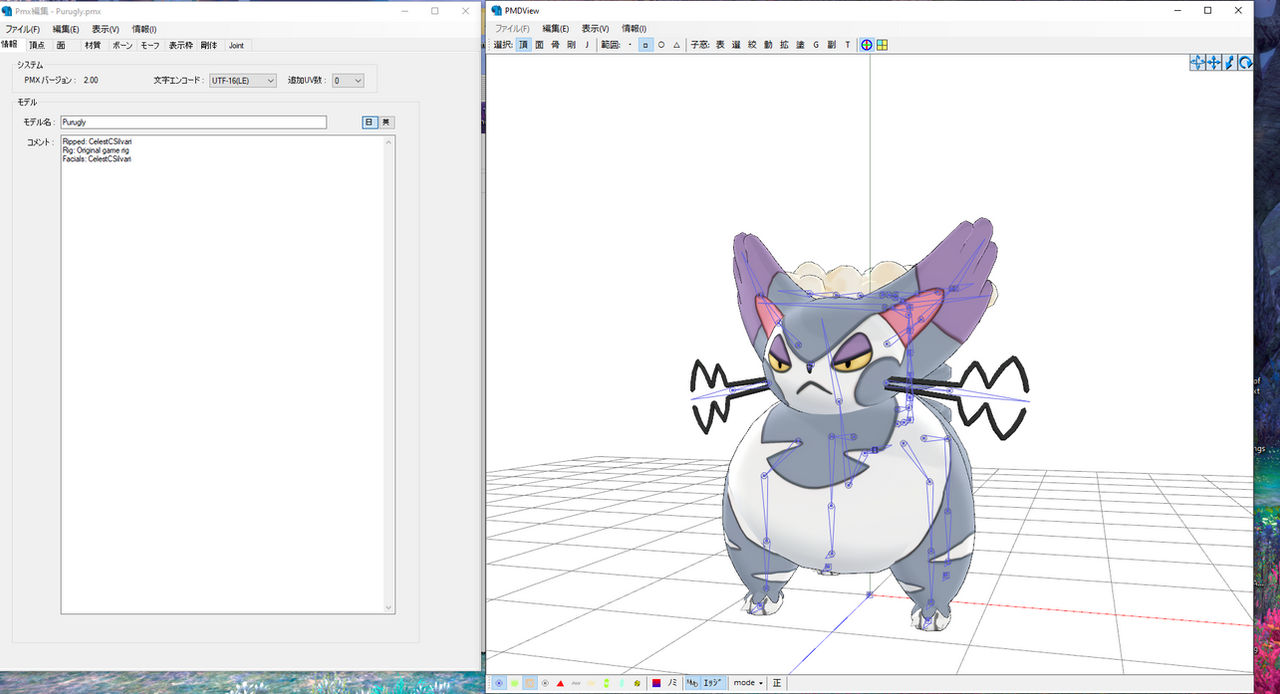Switch to the 頂点 tab
Image resolution: width=1280 pixels, height=694 pixels.
click(x=37, y=45)
